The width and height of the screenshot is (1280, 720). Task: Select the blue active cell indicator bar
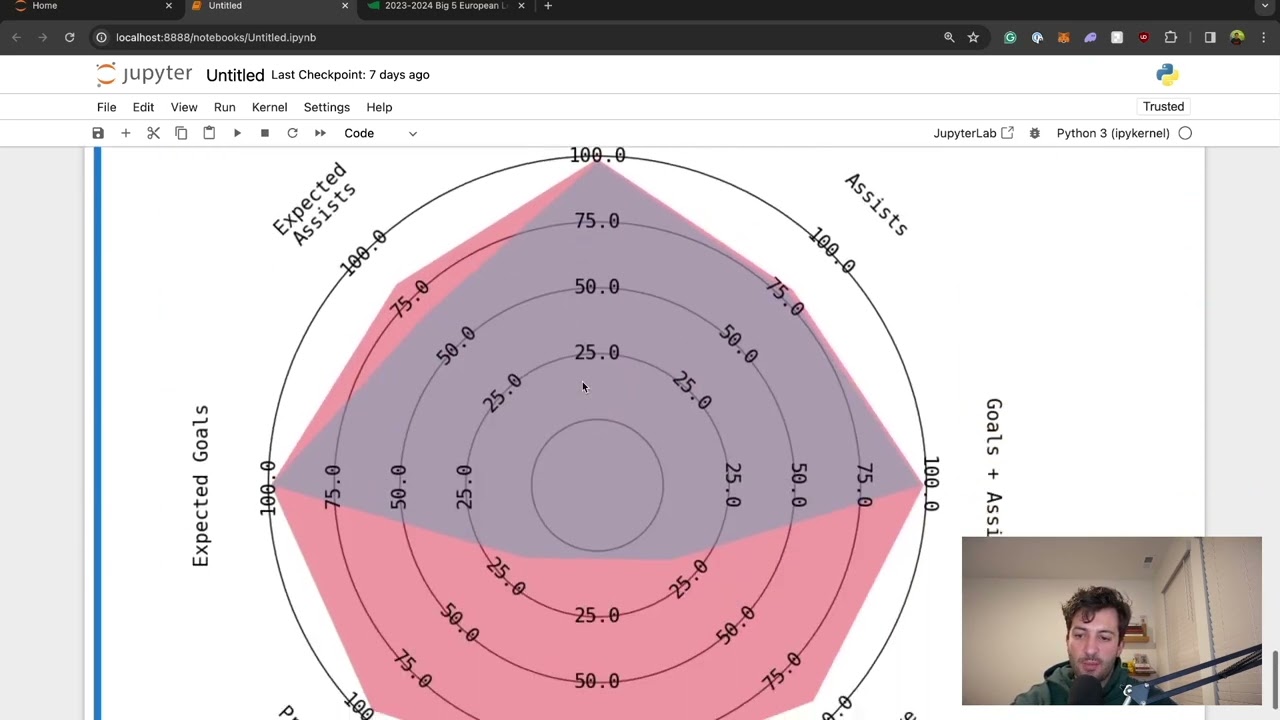point(97,433)
